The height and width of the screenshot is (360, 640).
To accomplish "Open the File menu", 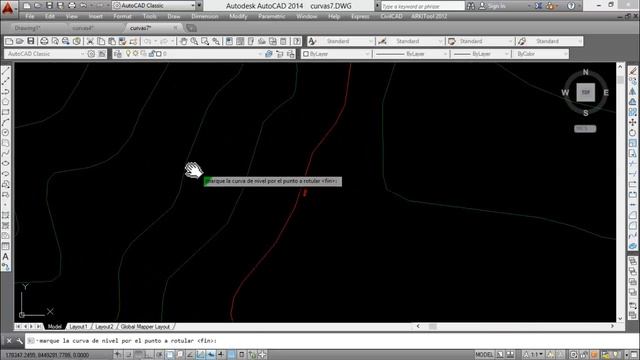I will coord(30,16).
